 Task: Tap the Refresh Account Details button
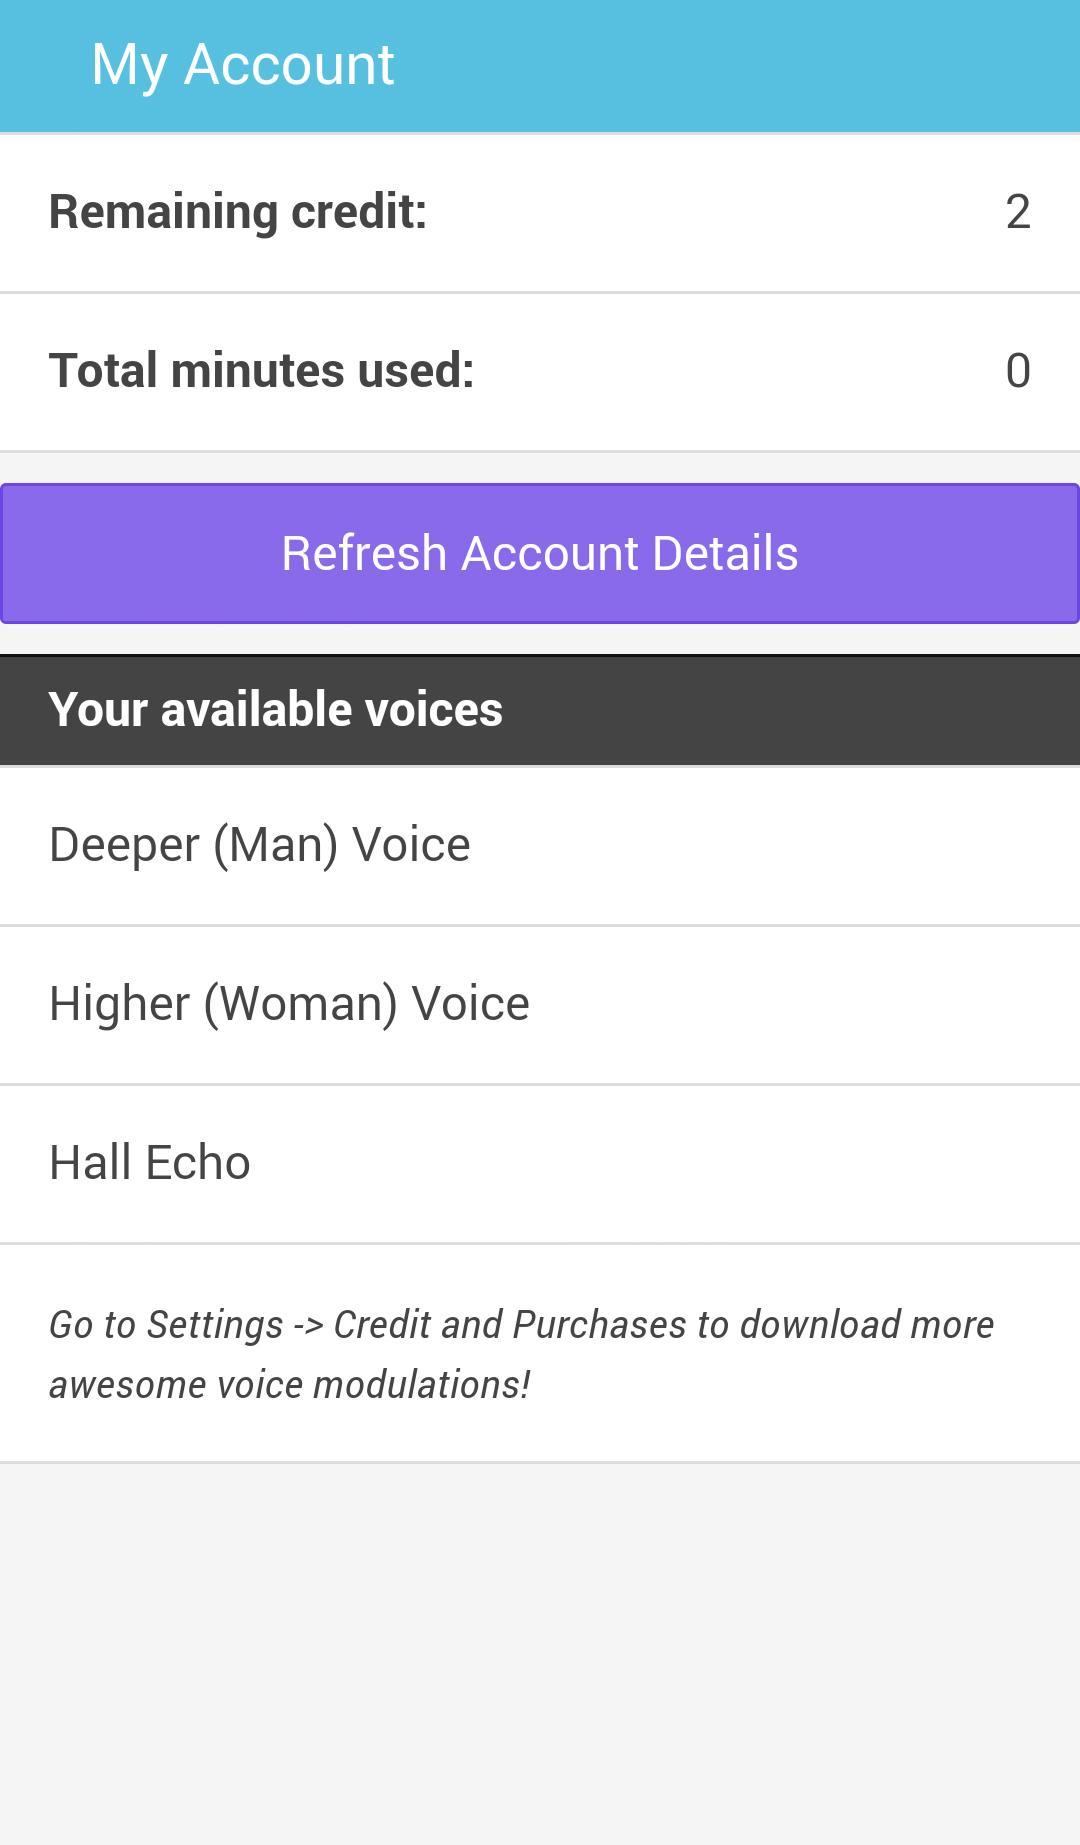[x=540, y=553]
